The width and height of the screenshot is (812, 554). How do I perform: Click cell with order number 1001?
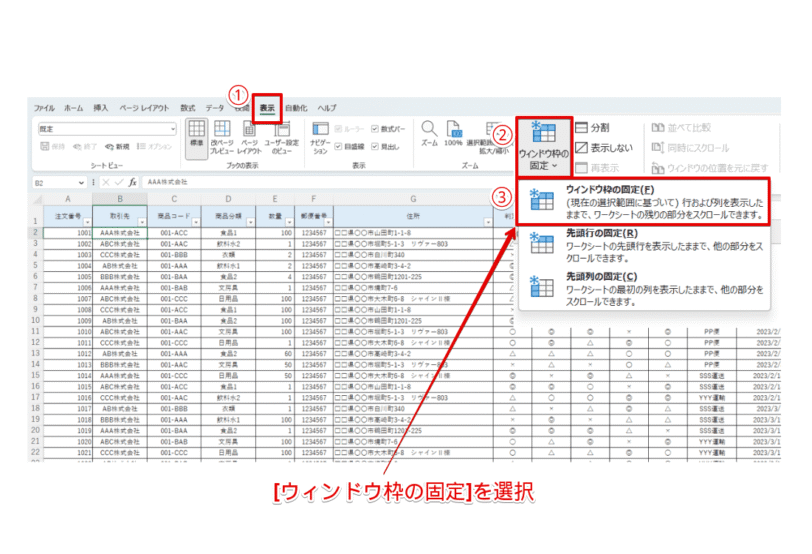pos(68,233)
